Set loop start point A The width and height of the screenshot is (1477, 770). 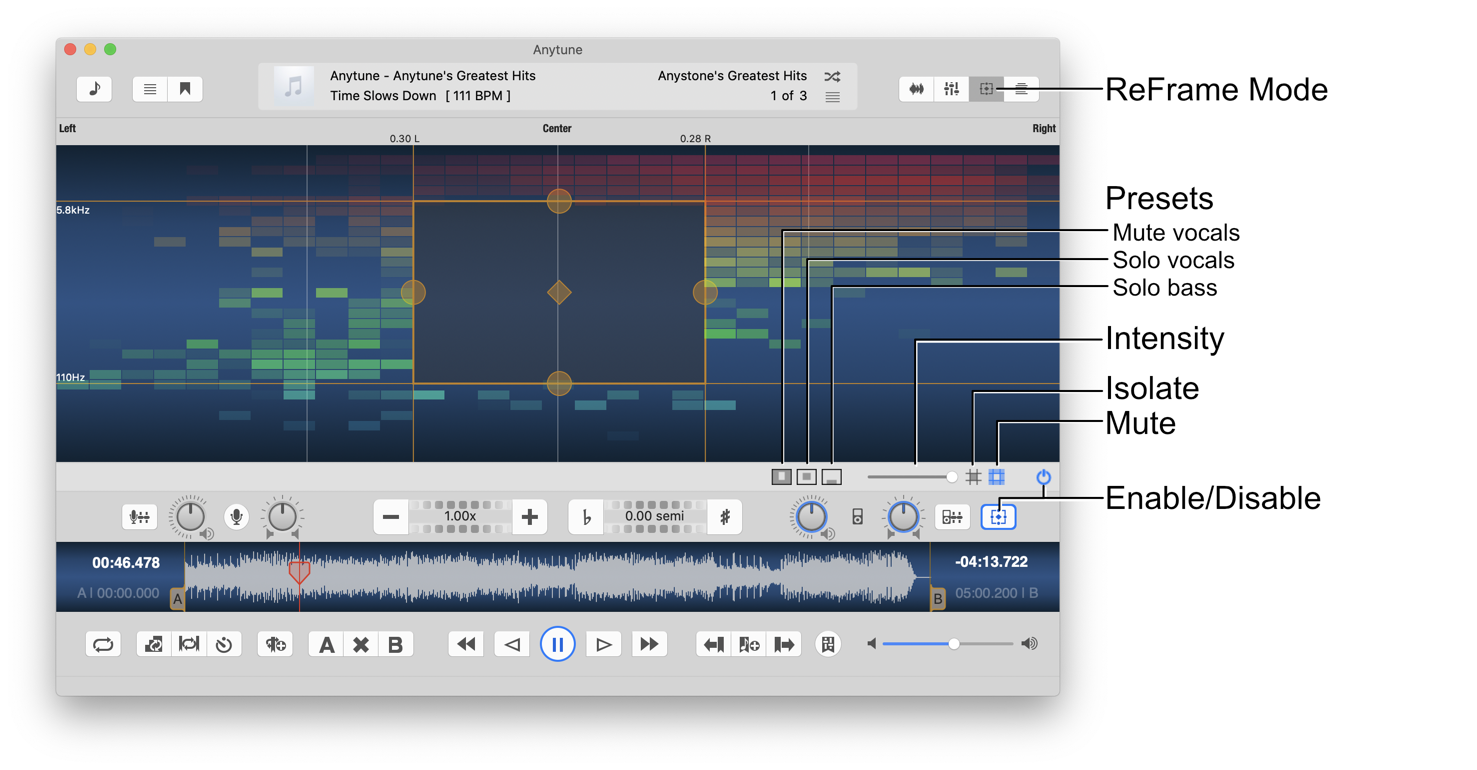(x=326, y=645)
